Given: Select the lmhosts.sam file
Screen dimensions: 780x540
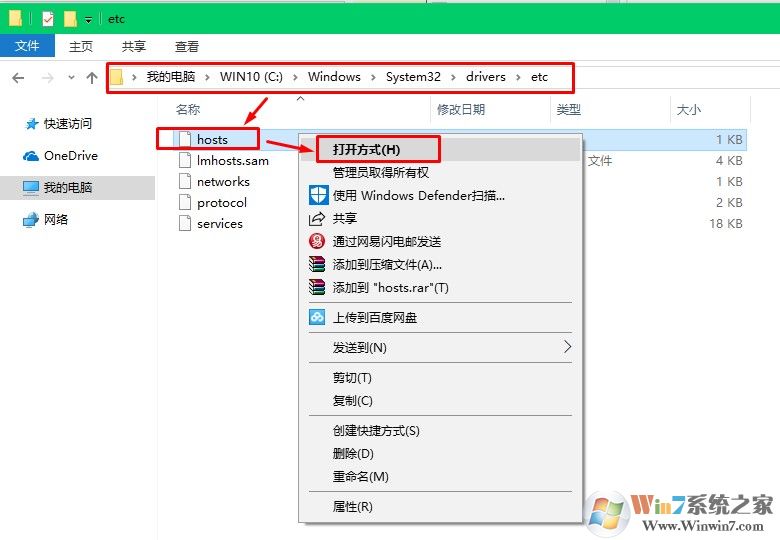Looking at the screenshot, I should pos(233,161).
